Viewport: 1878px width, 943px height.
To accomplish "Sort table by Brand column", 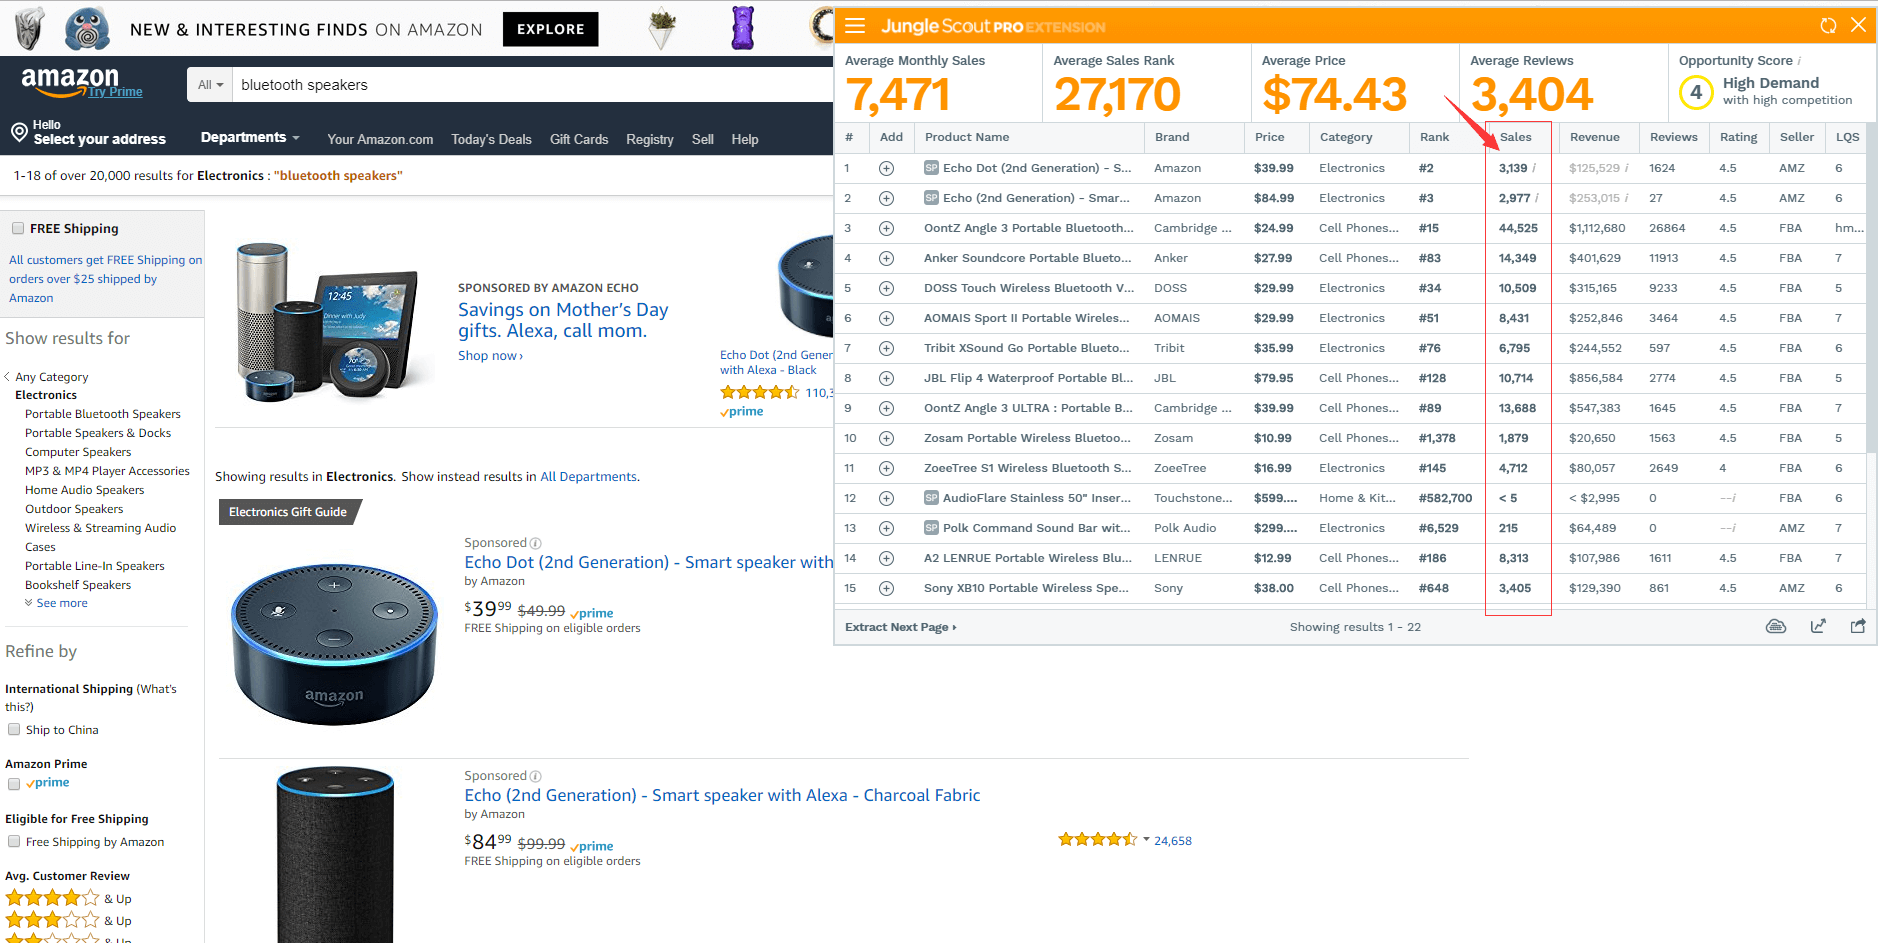I will 1172,137.
